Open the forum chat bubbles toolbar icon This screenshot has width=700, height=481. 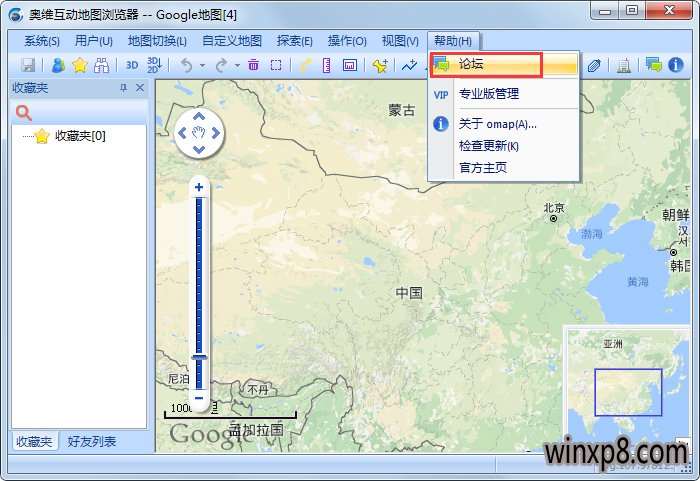pos(654,65)
